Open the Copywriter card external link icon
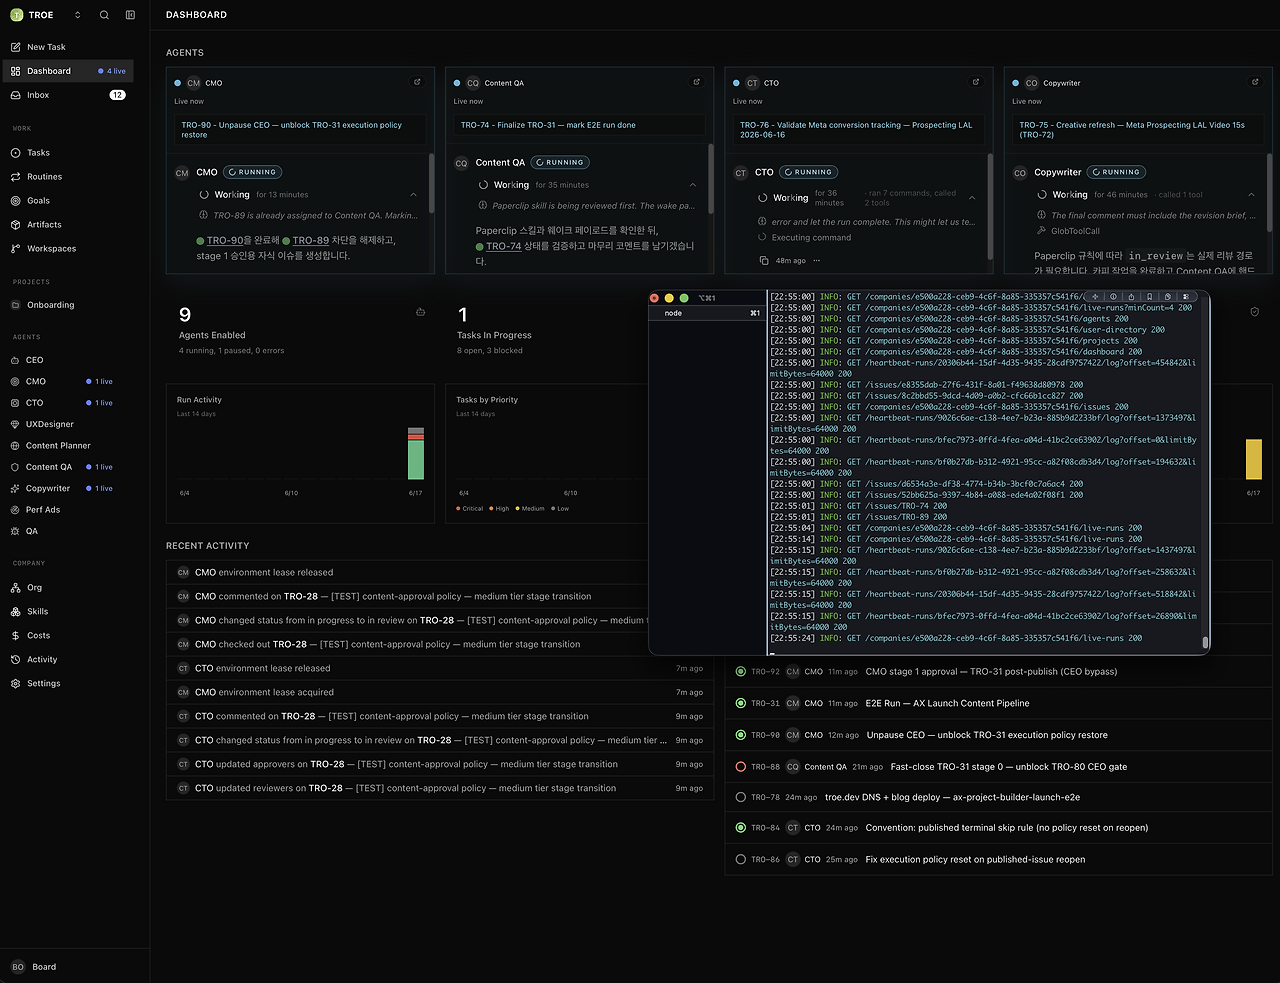 tap(1254, 82)
